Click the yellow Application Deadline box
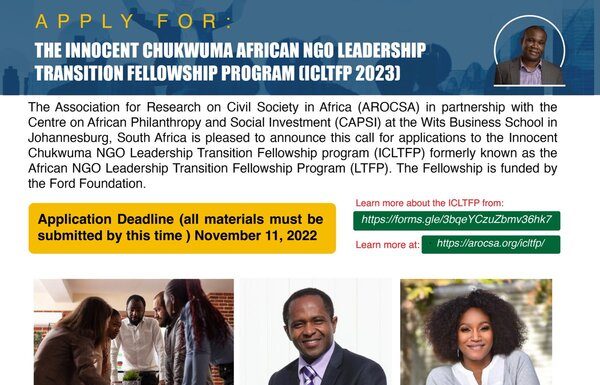600x385 pixels. pos(182,228)
